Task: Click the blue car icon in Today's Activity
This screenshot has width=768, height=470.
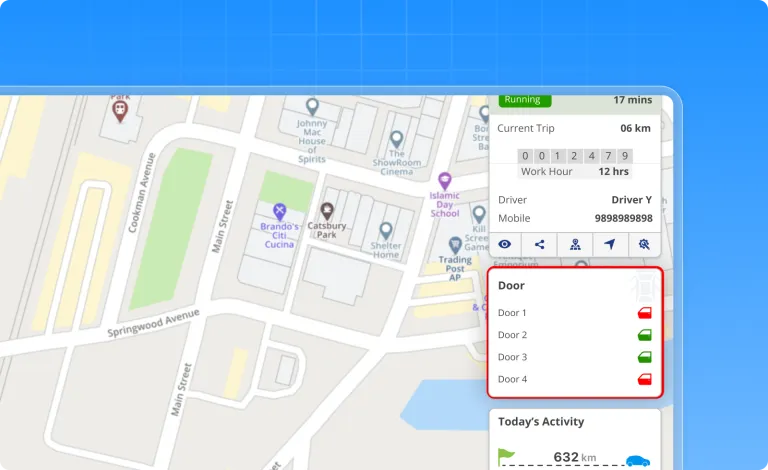Action: pyautogui.click(x=637, y=461)
